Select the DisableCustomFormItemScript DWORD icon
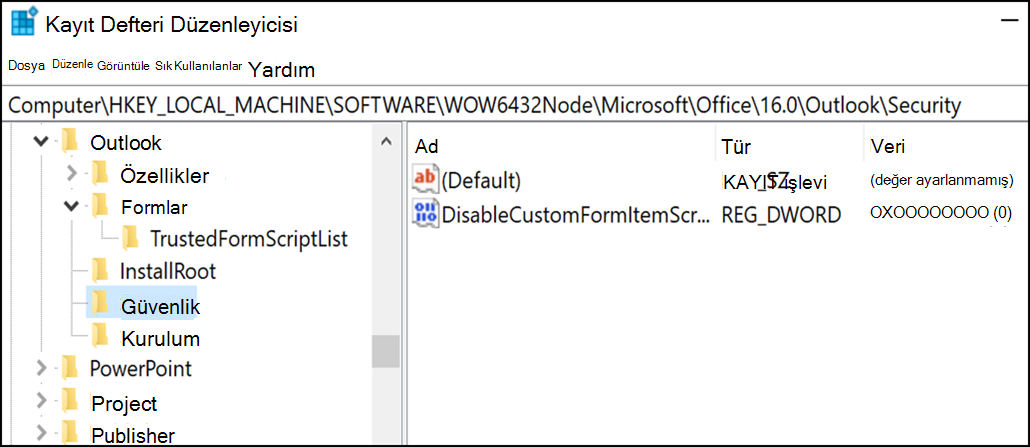This screenshot has width=1030, height=447. coord(425,214)
